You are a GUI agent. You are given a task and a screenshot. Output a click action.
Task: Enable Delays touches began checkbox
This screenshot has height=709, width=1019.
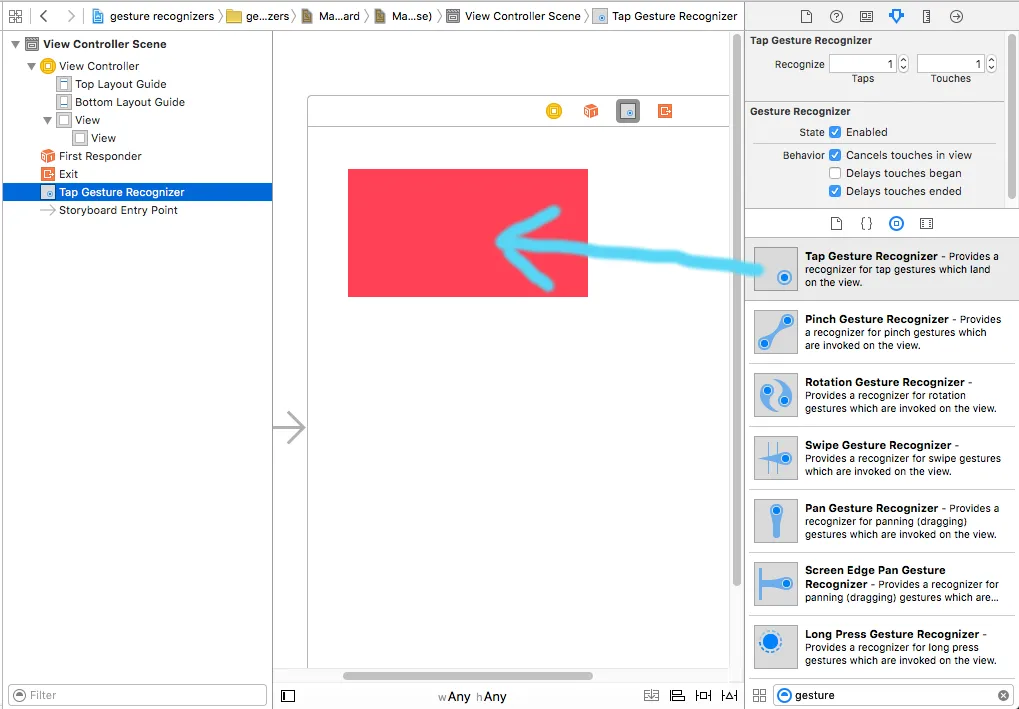click(x=835, y=174)
